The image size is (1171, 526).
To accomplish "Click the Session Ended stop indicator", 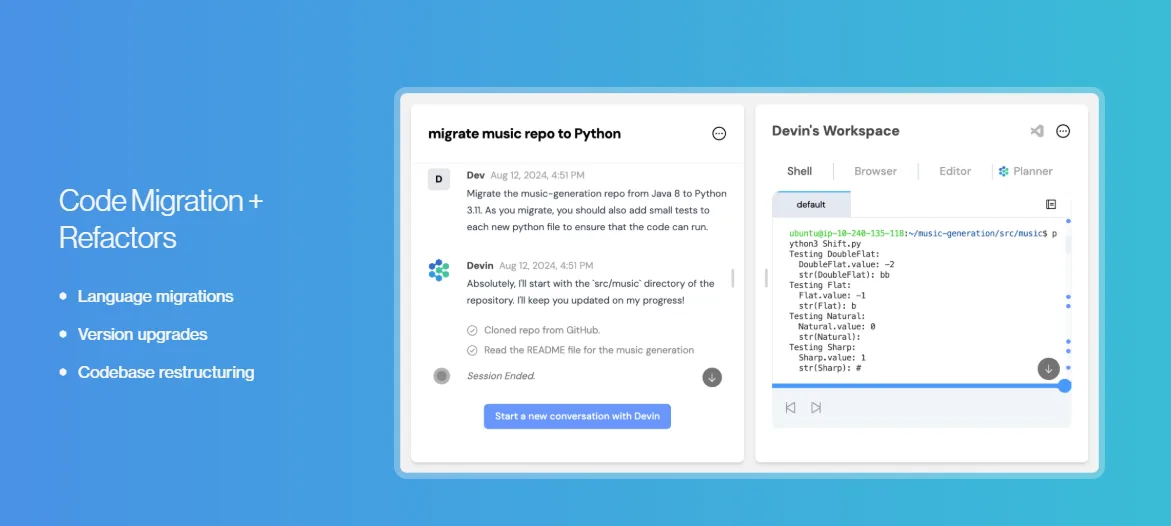I will point(441,376).
